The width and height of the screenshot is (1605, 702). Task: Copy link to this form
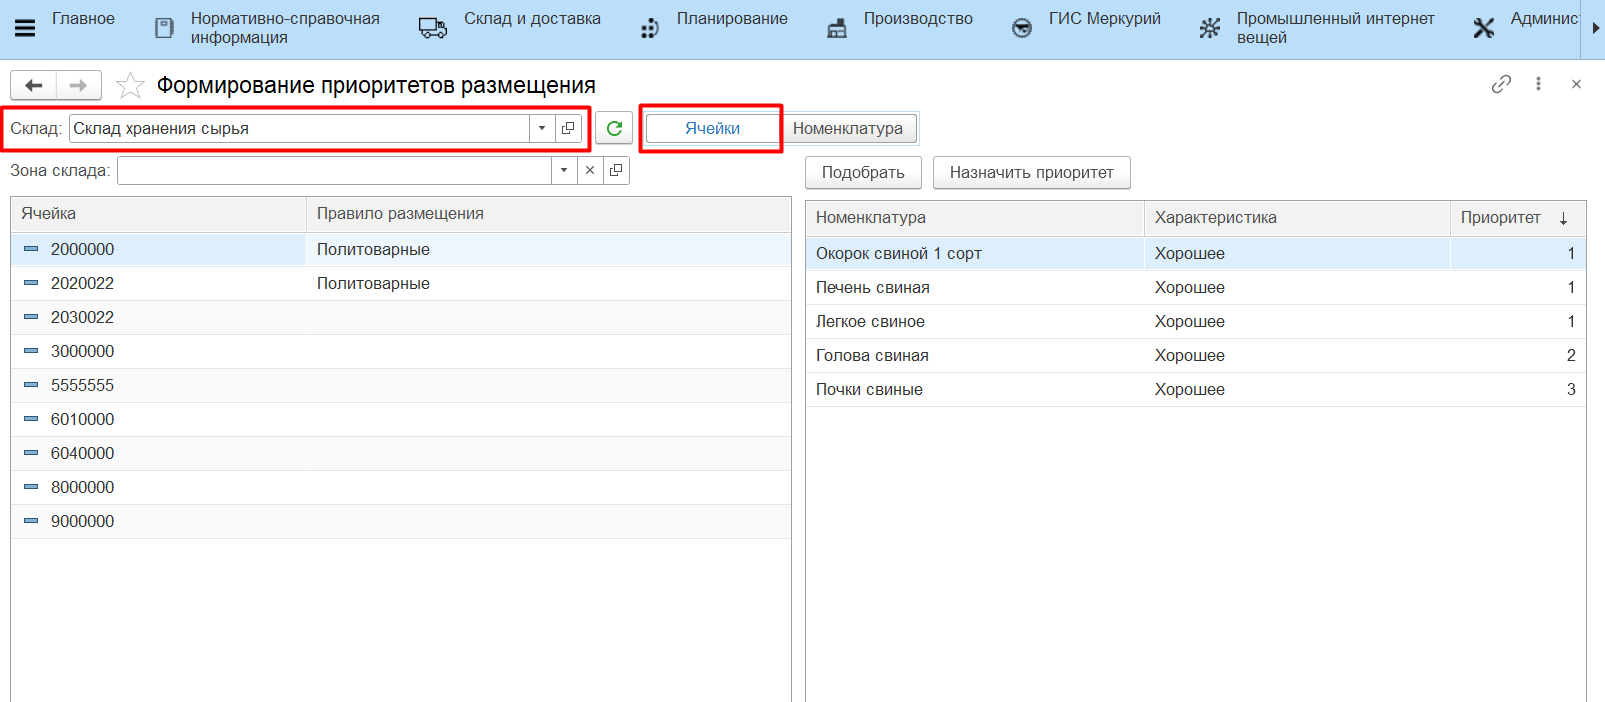pos(1501,85)
